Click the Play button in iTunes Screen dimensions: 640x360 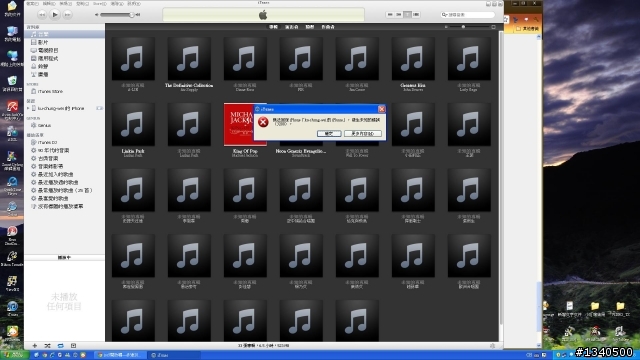pyautogui.click(x=55, y=15)
